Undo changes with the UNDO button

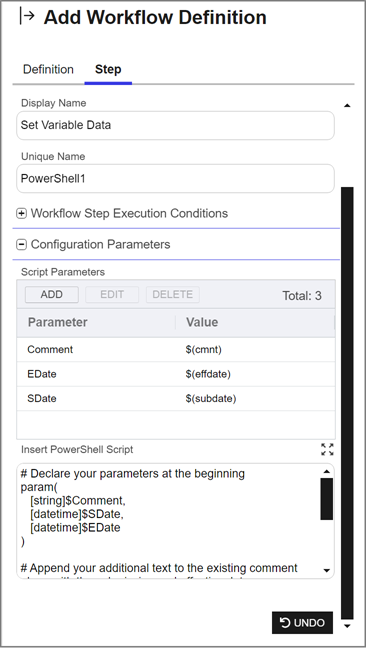302,622
